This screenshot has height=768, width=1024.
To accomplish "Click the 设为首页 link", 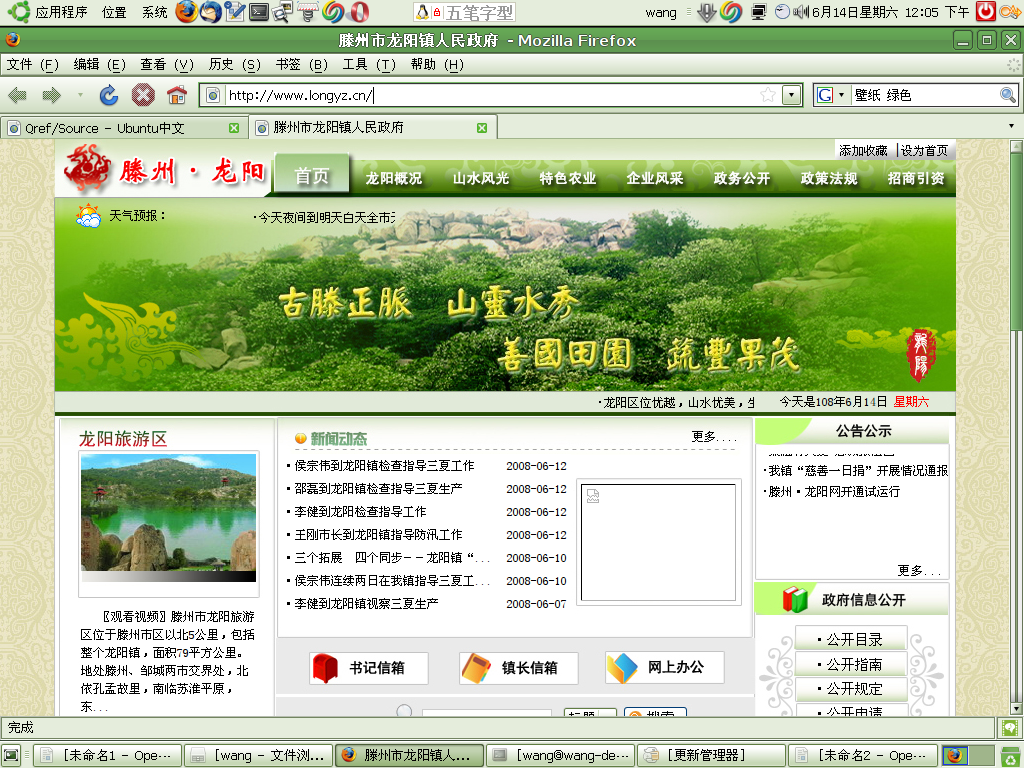I will click(924, 151).
